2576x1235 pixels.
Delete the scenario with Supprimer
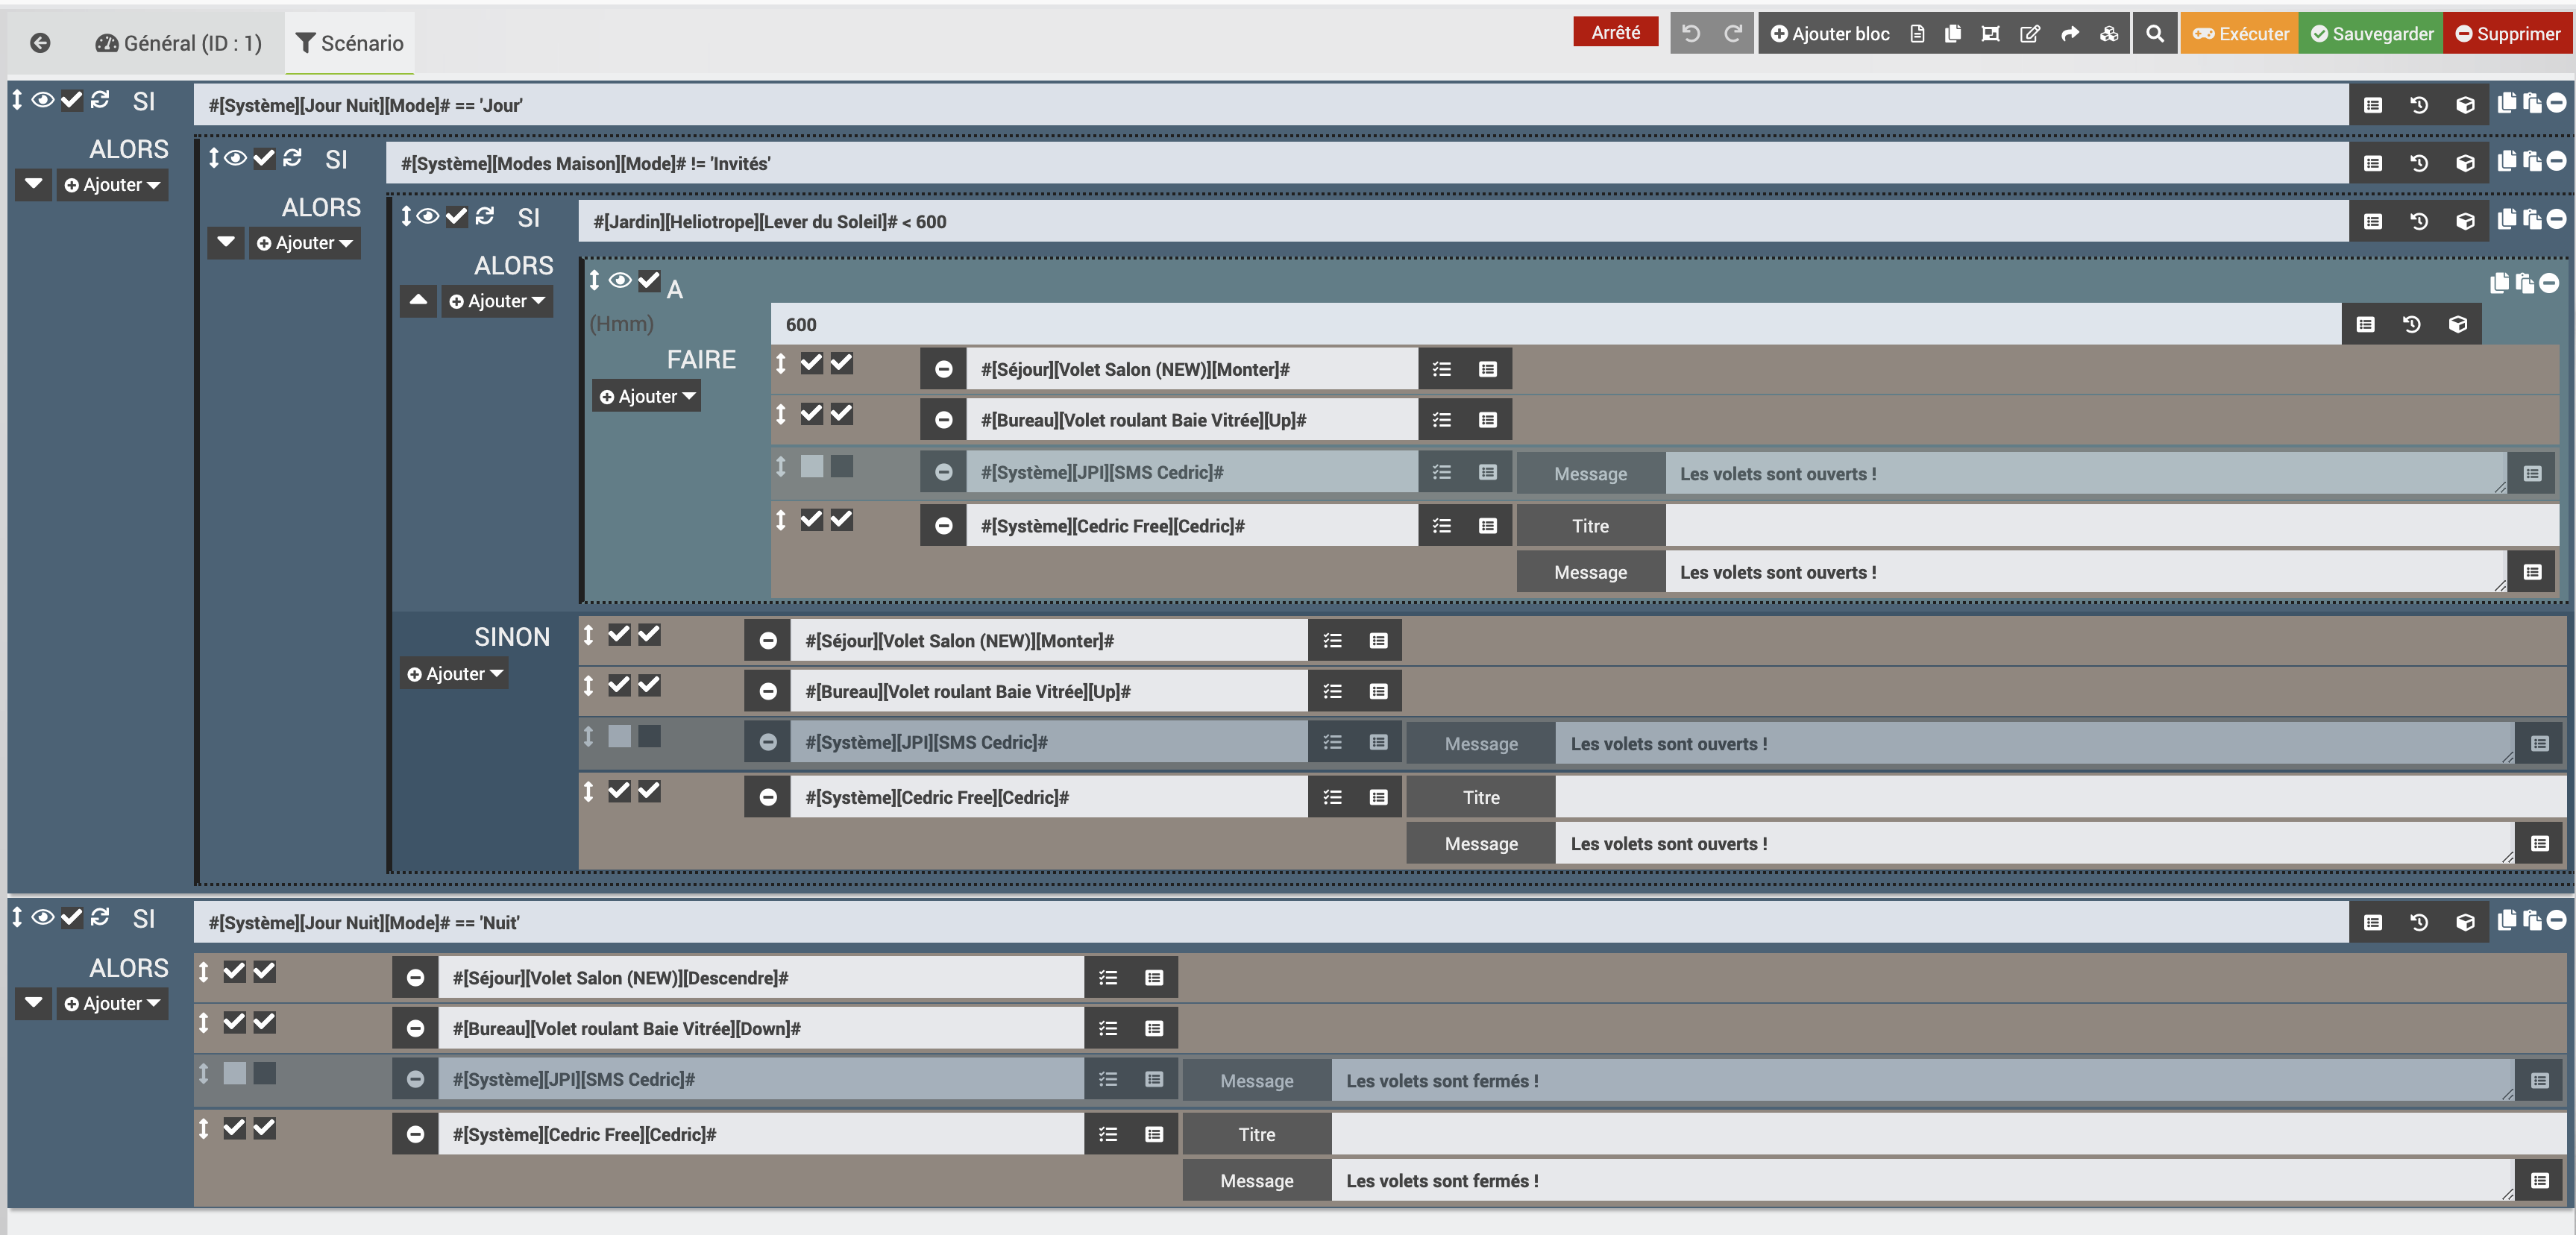click(2507, 34)
